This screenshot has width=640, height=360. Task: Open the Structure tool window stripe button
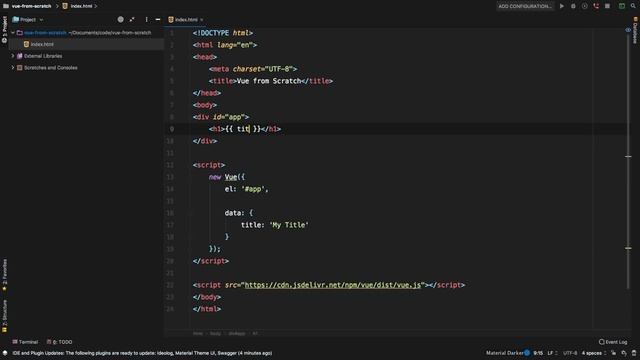(4, 316)
